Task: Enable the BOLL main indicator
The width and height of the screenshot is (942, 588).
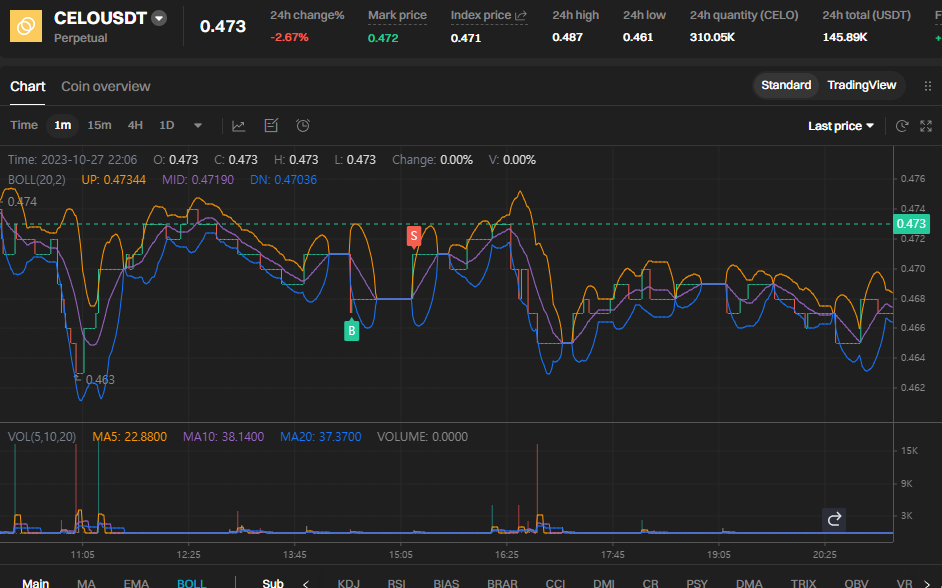Action: click(192, 583)
